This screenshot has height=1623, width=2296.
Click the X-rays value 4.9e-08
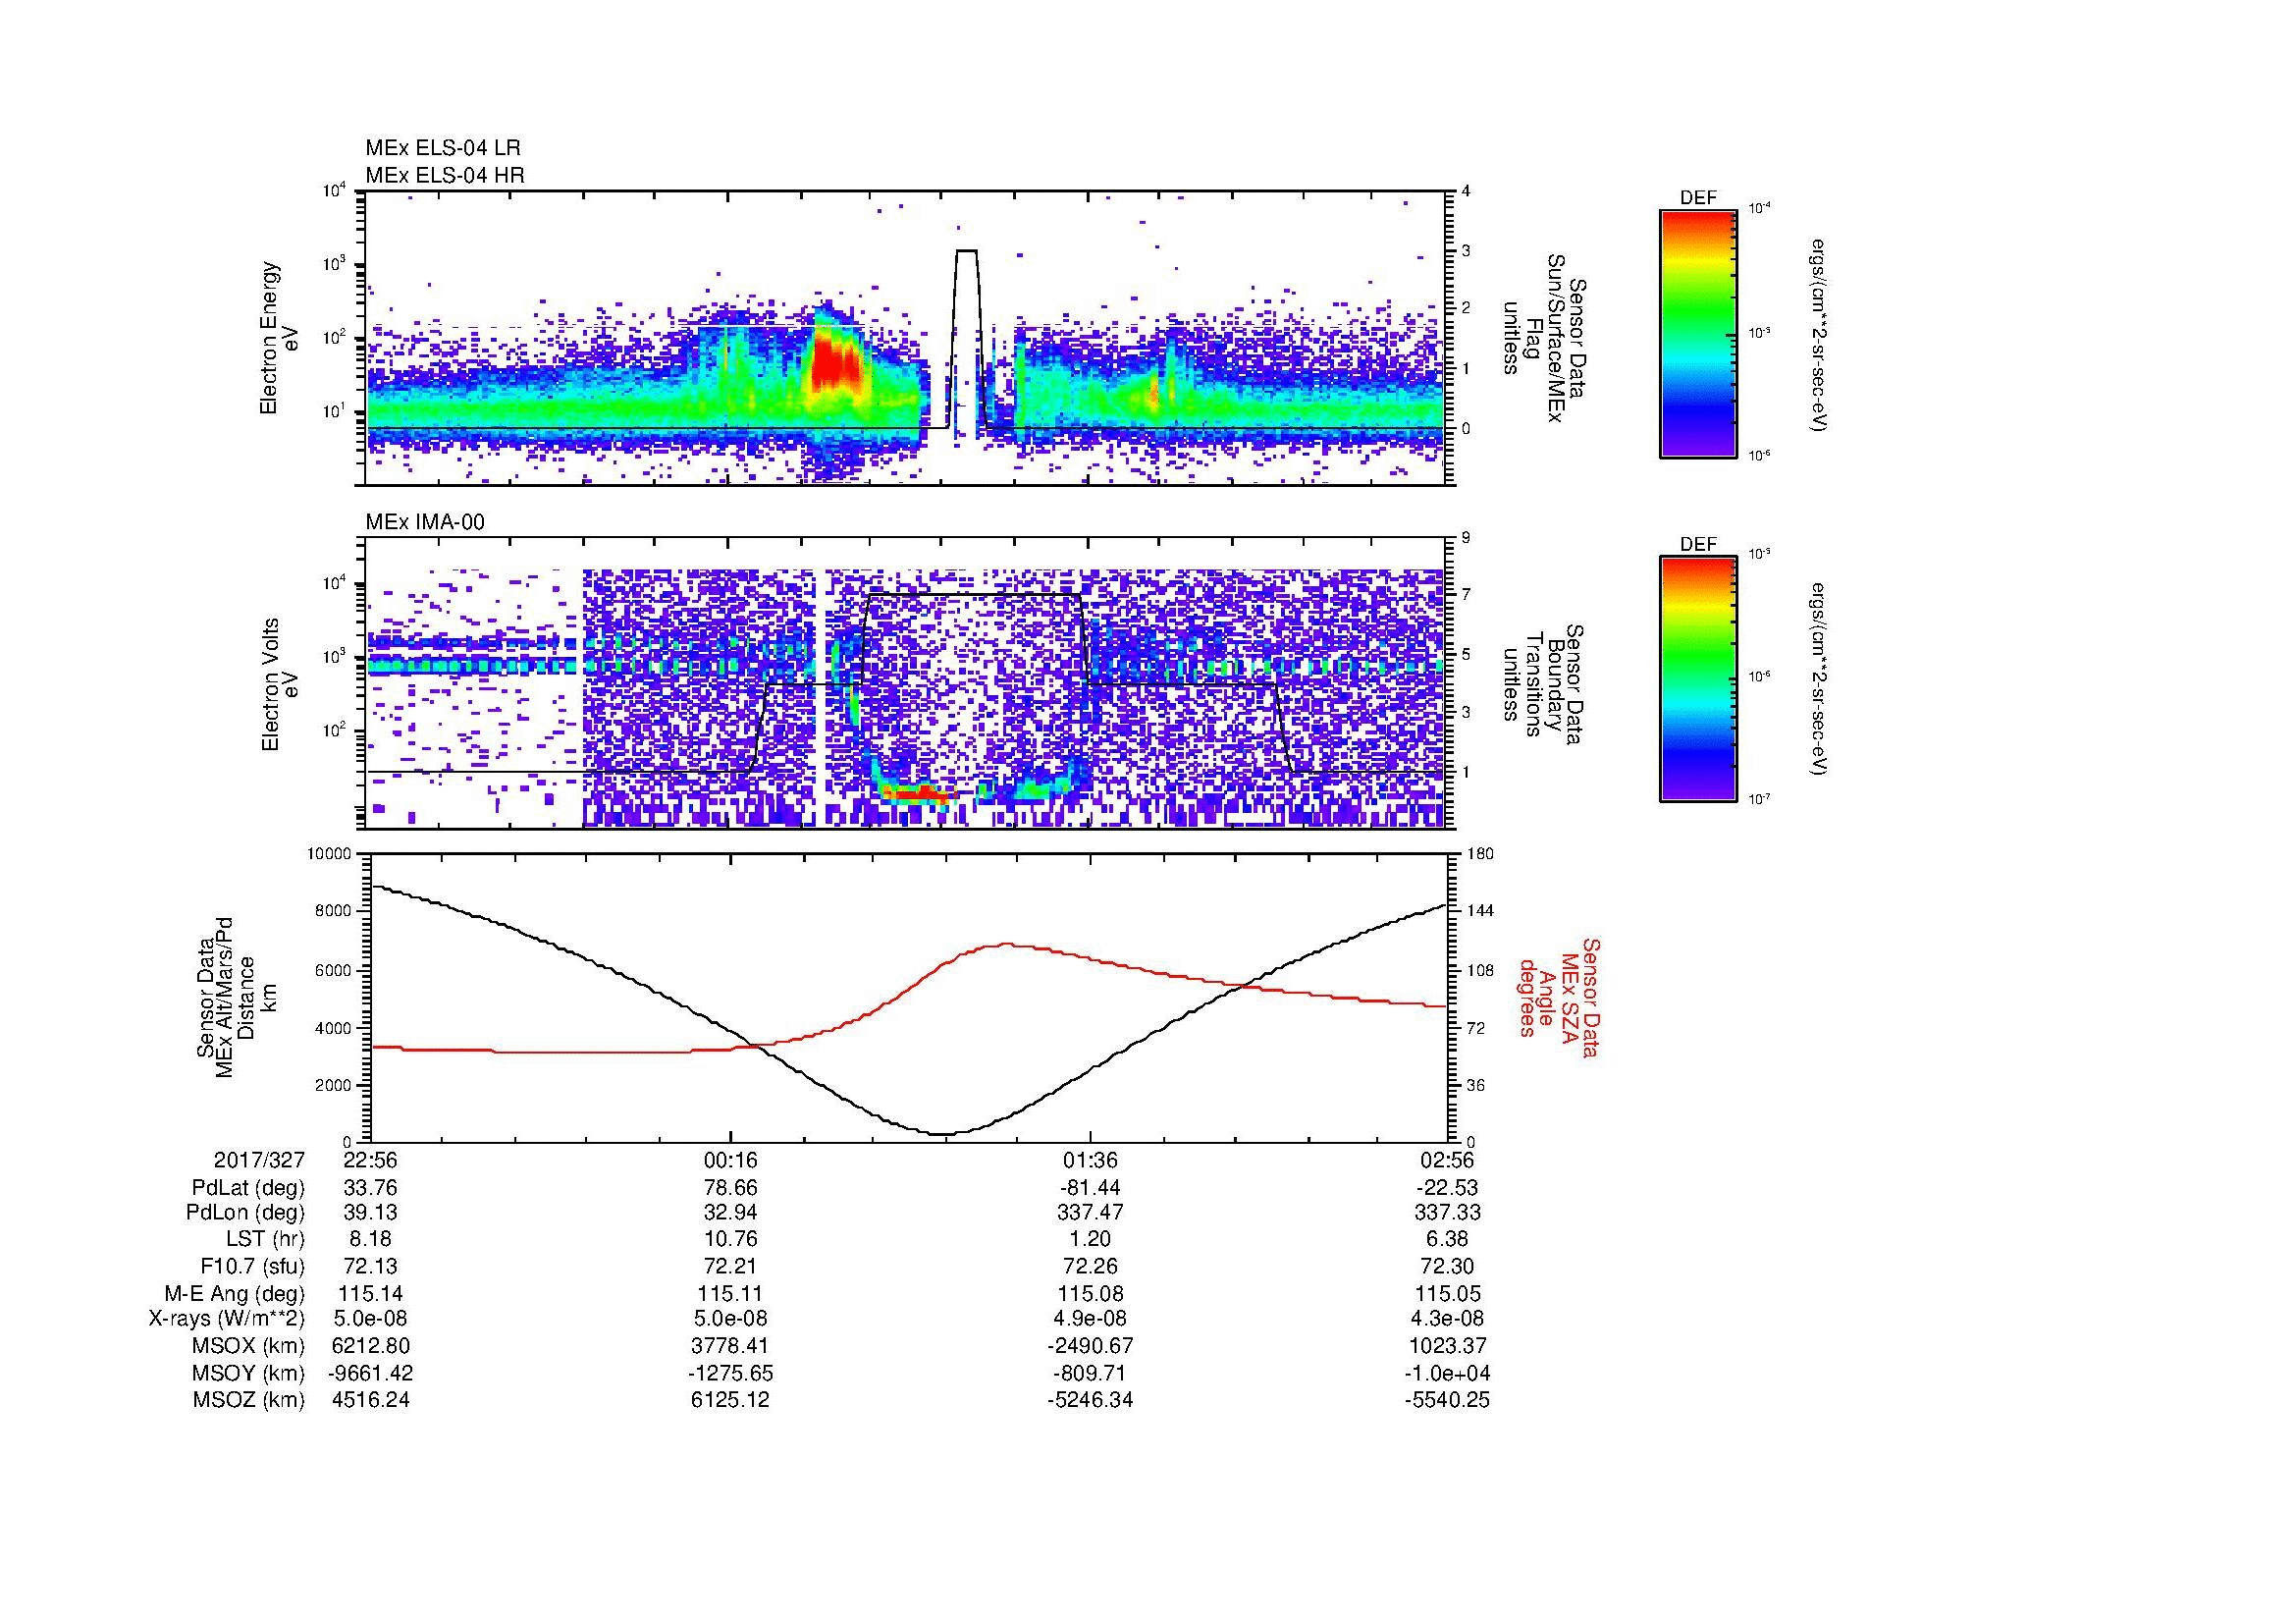tap(1090, 1320)
